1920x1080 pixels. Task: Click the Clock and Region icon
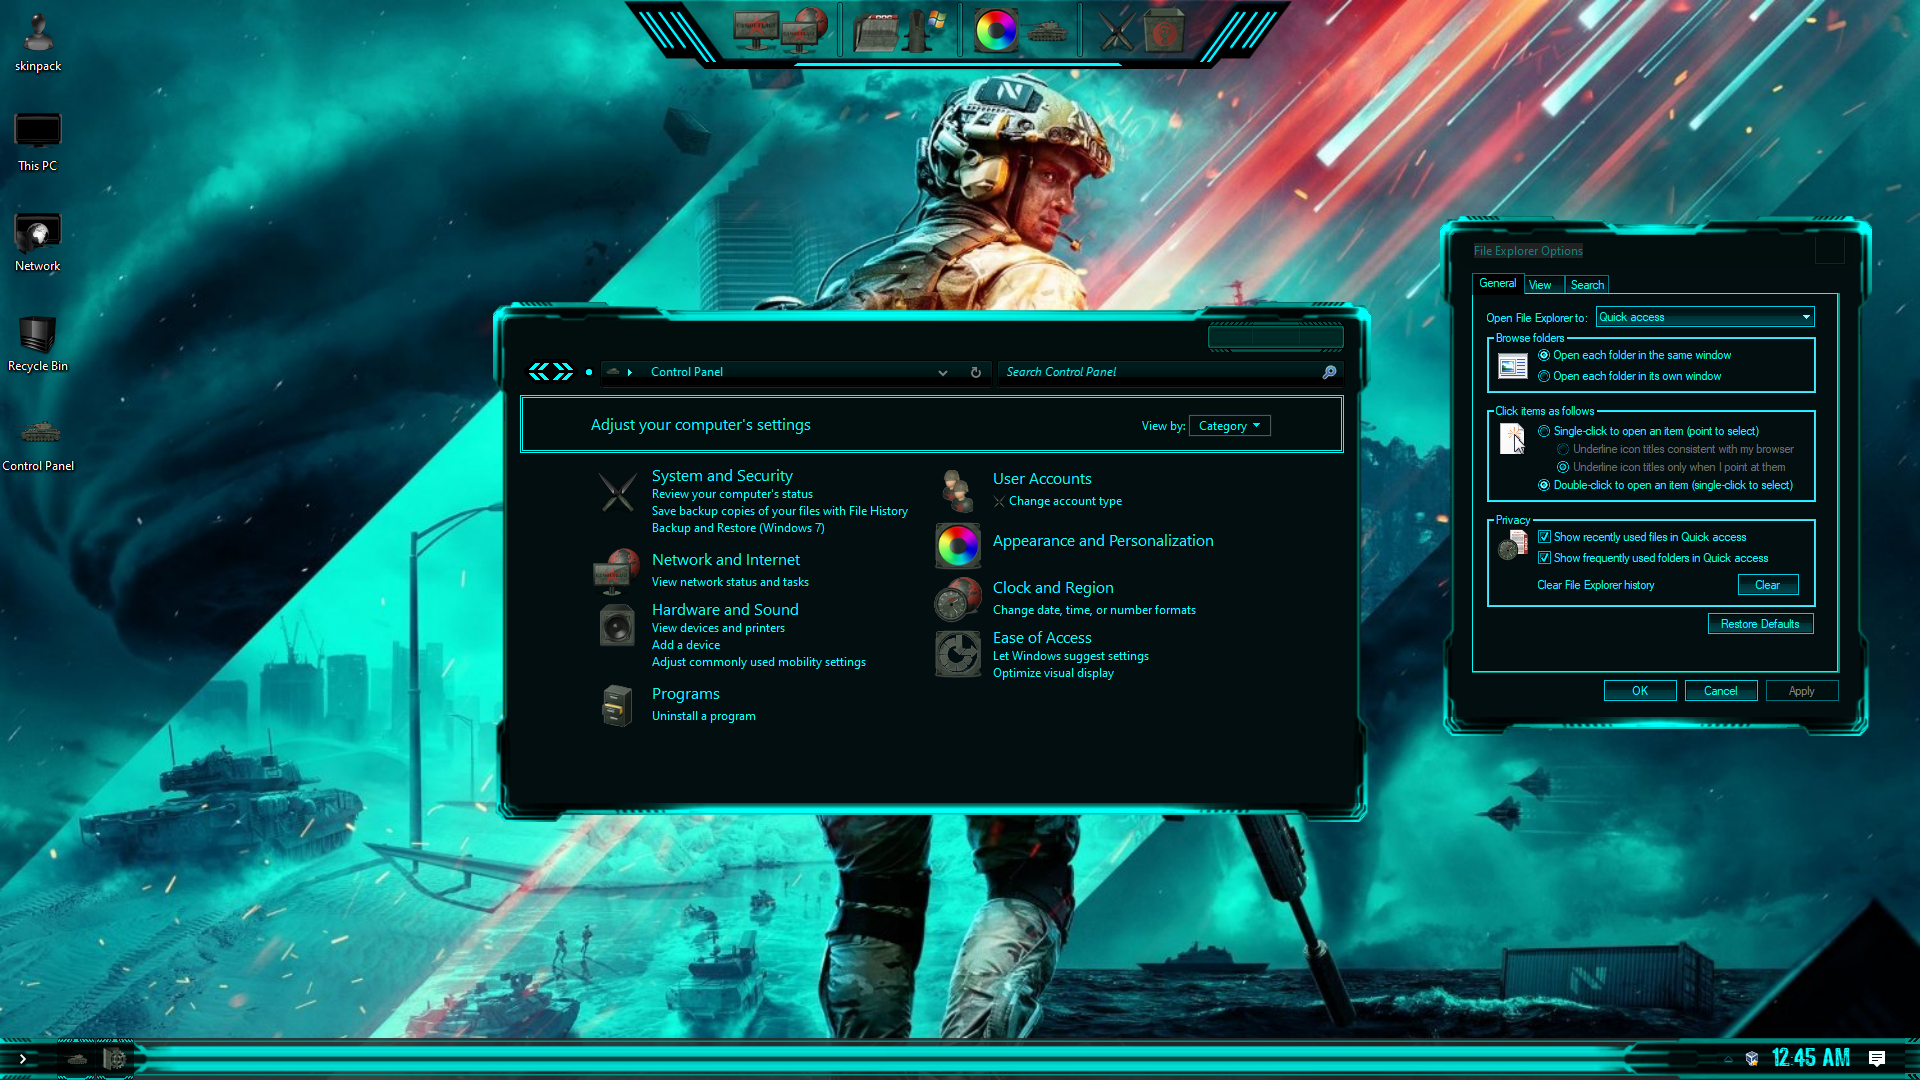point(957,599)
